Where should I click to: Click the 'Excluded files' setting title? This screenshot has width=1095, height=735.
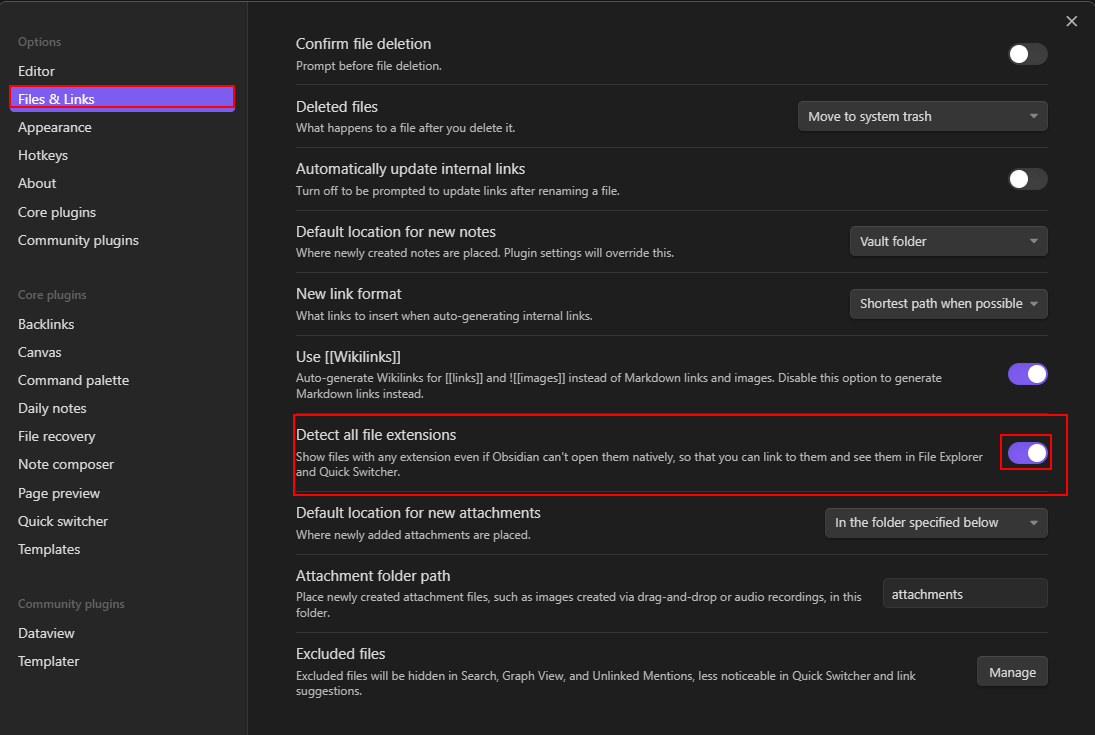point(340,654)
